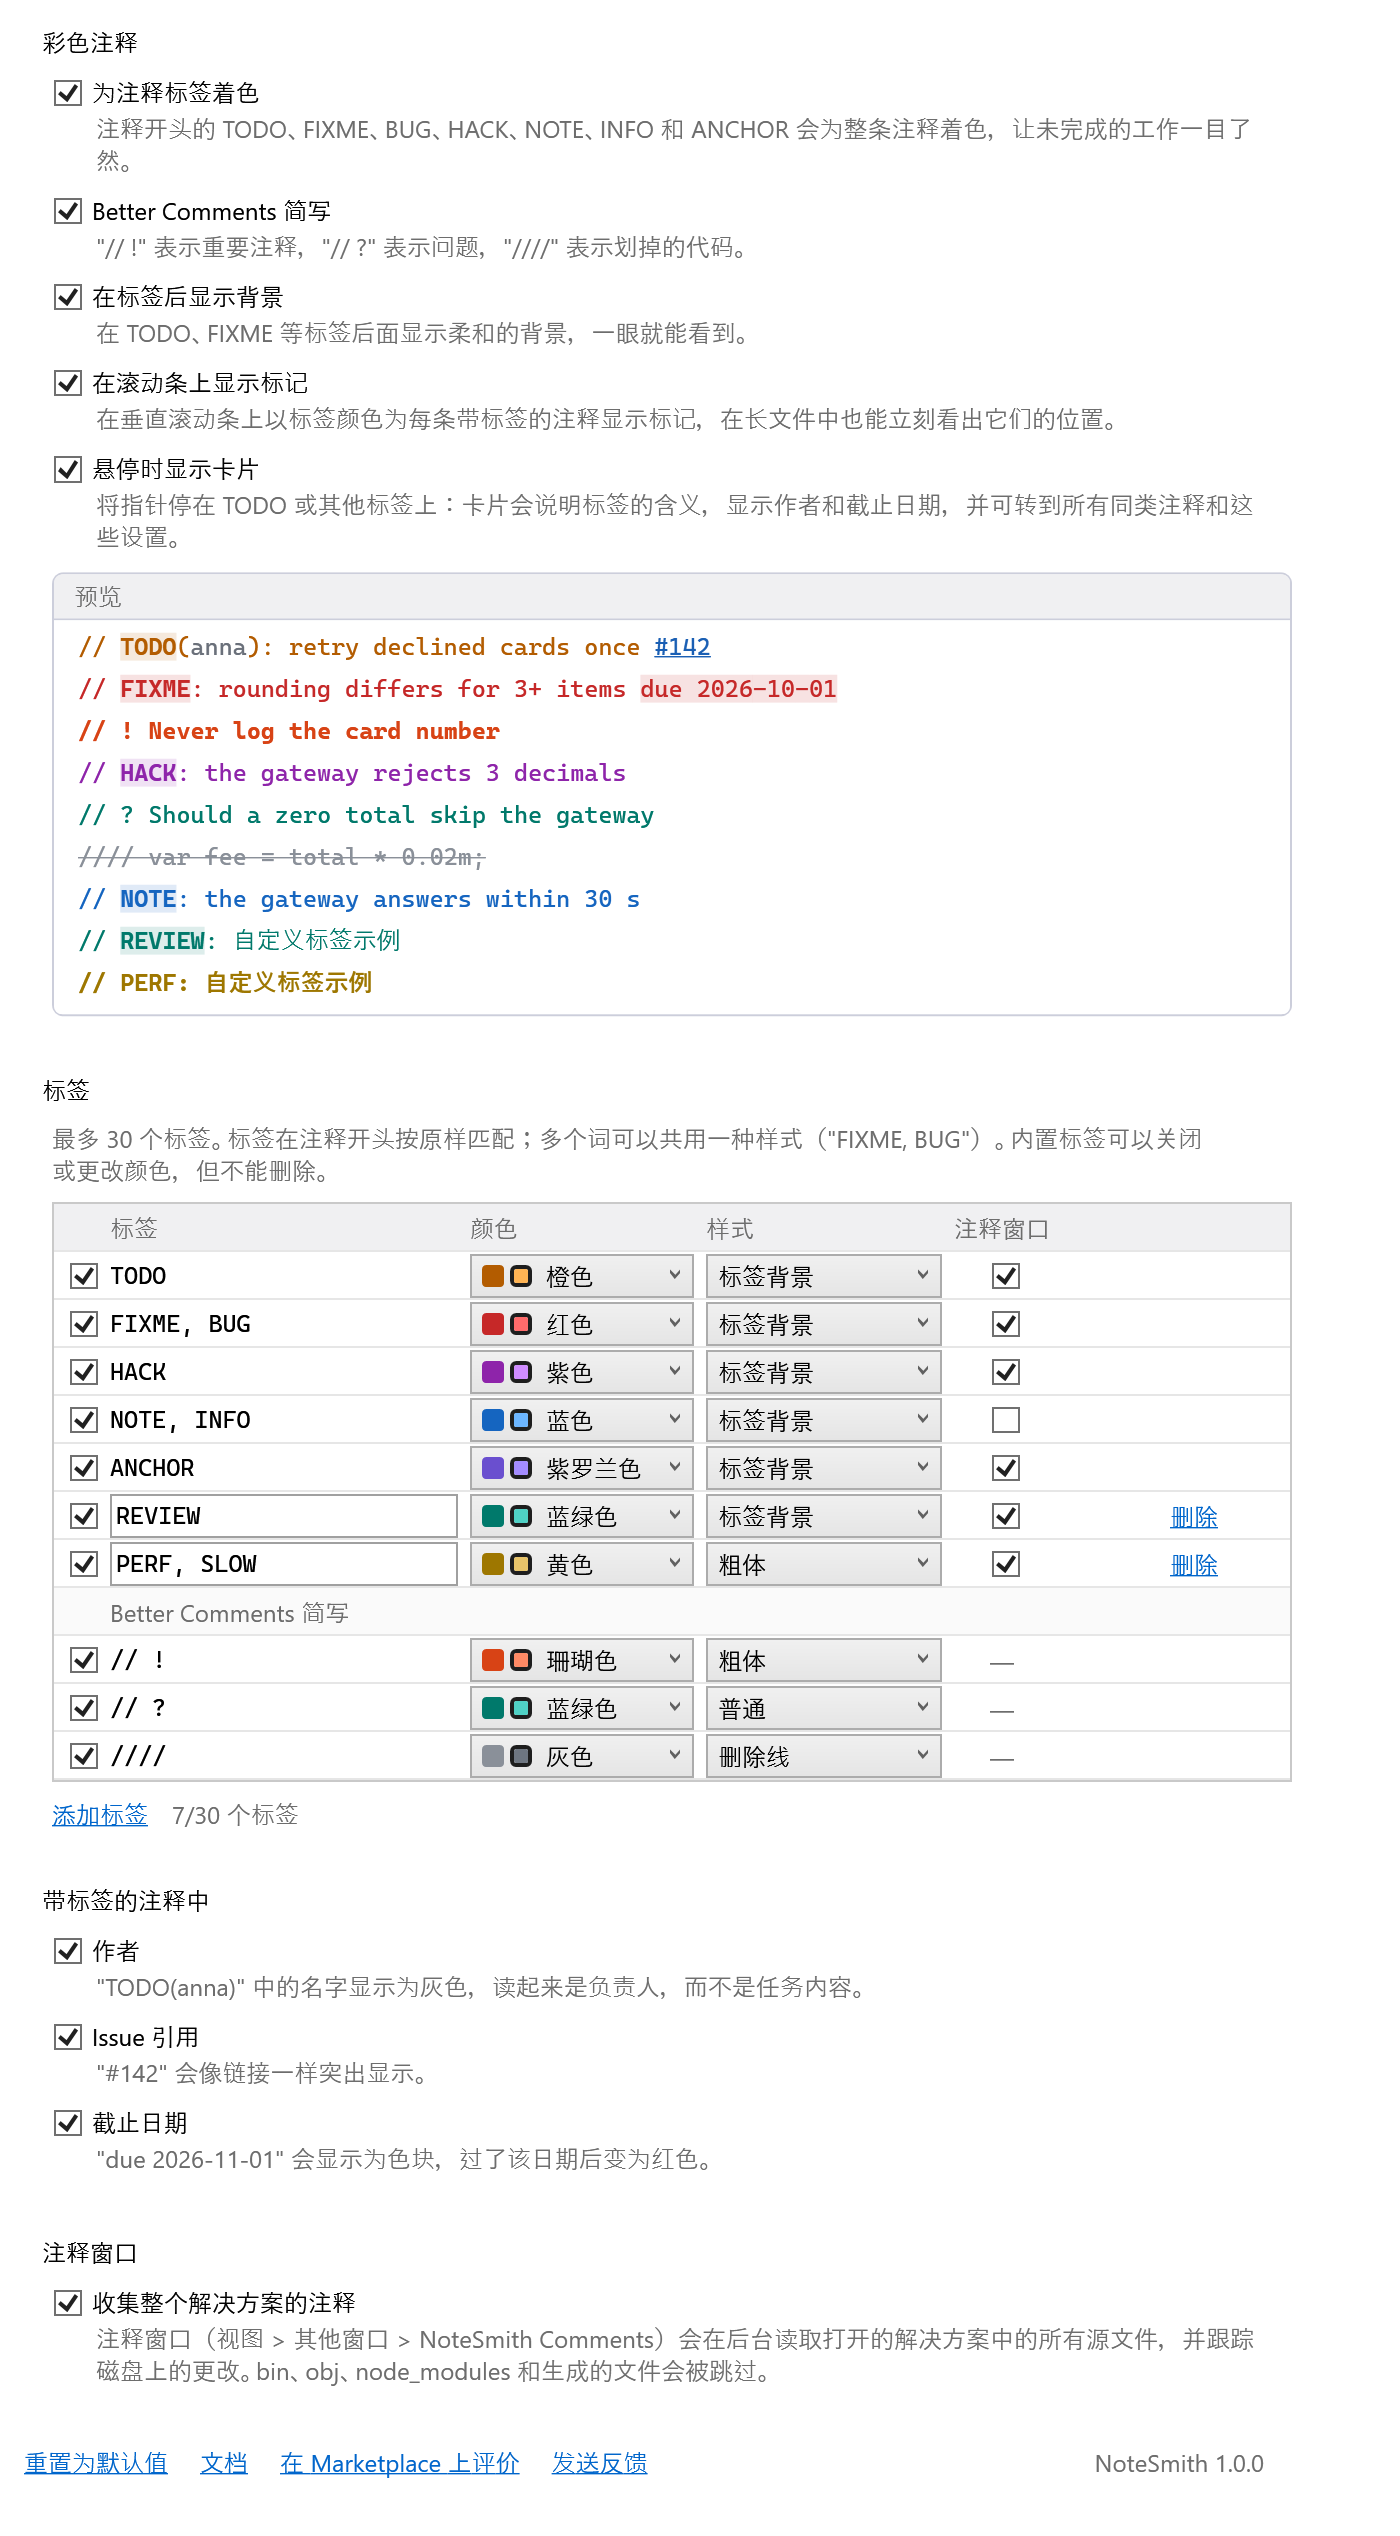Screen dimensions: 1400x2536
Task: Uncheck 作者 option
Action: (68, 1950)
